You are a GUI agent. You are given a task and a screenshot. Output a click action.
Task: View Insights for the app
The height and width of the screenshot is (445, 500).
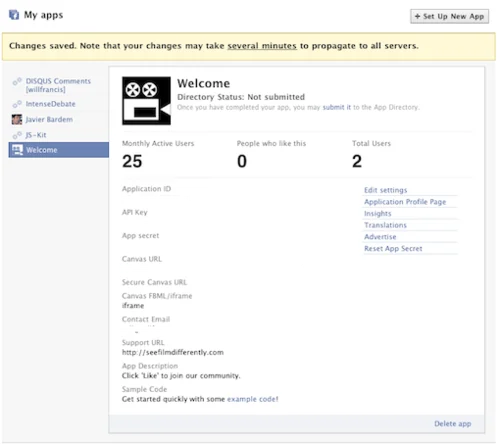pyautogui.click(x=378, y=213)
